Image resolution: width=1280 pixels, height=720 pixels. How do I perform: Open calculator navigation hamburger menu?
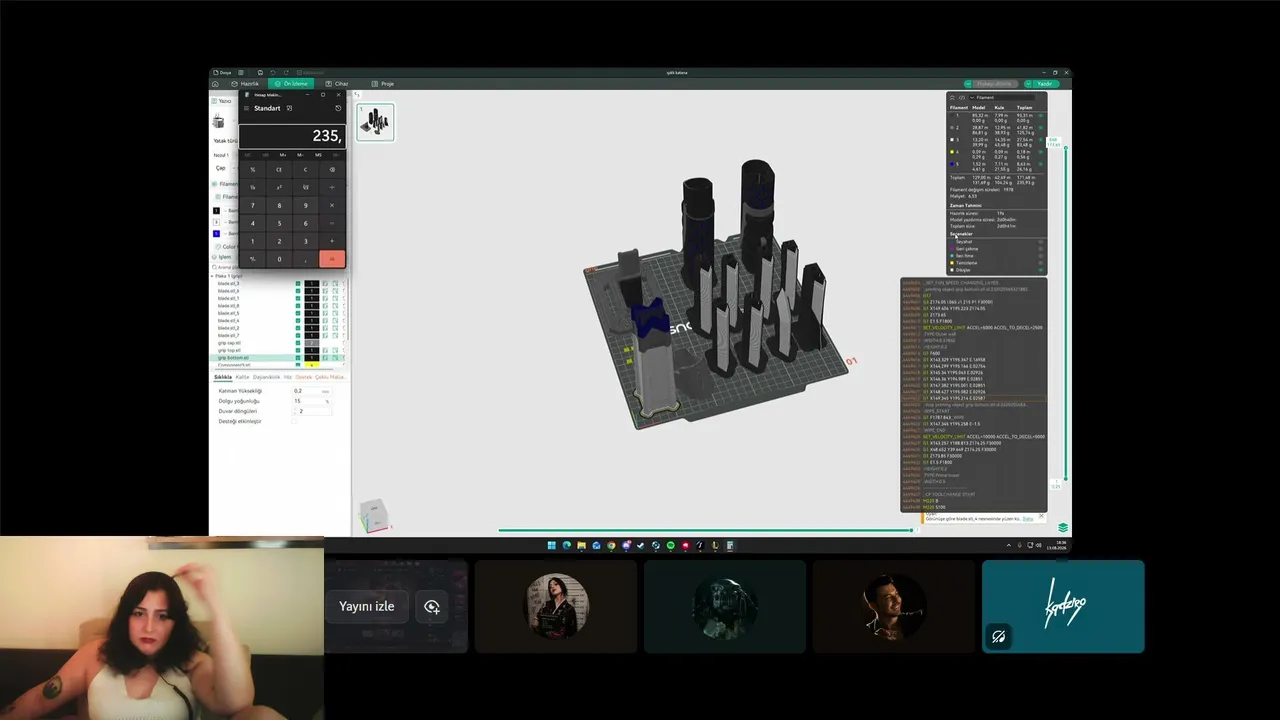coord(246,108)
